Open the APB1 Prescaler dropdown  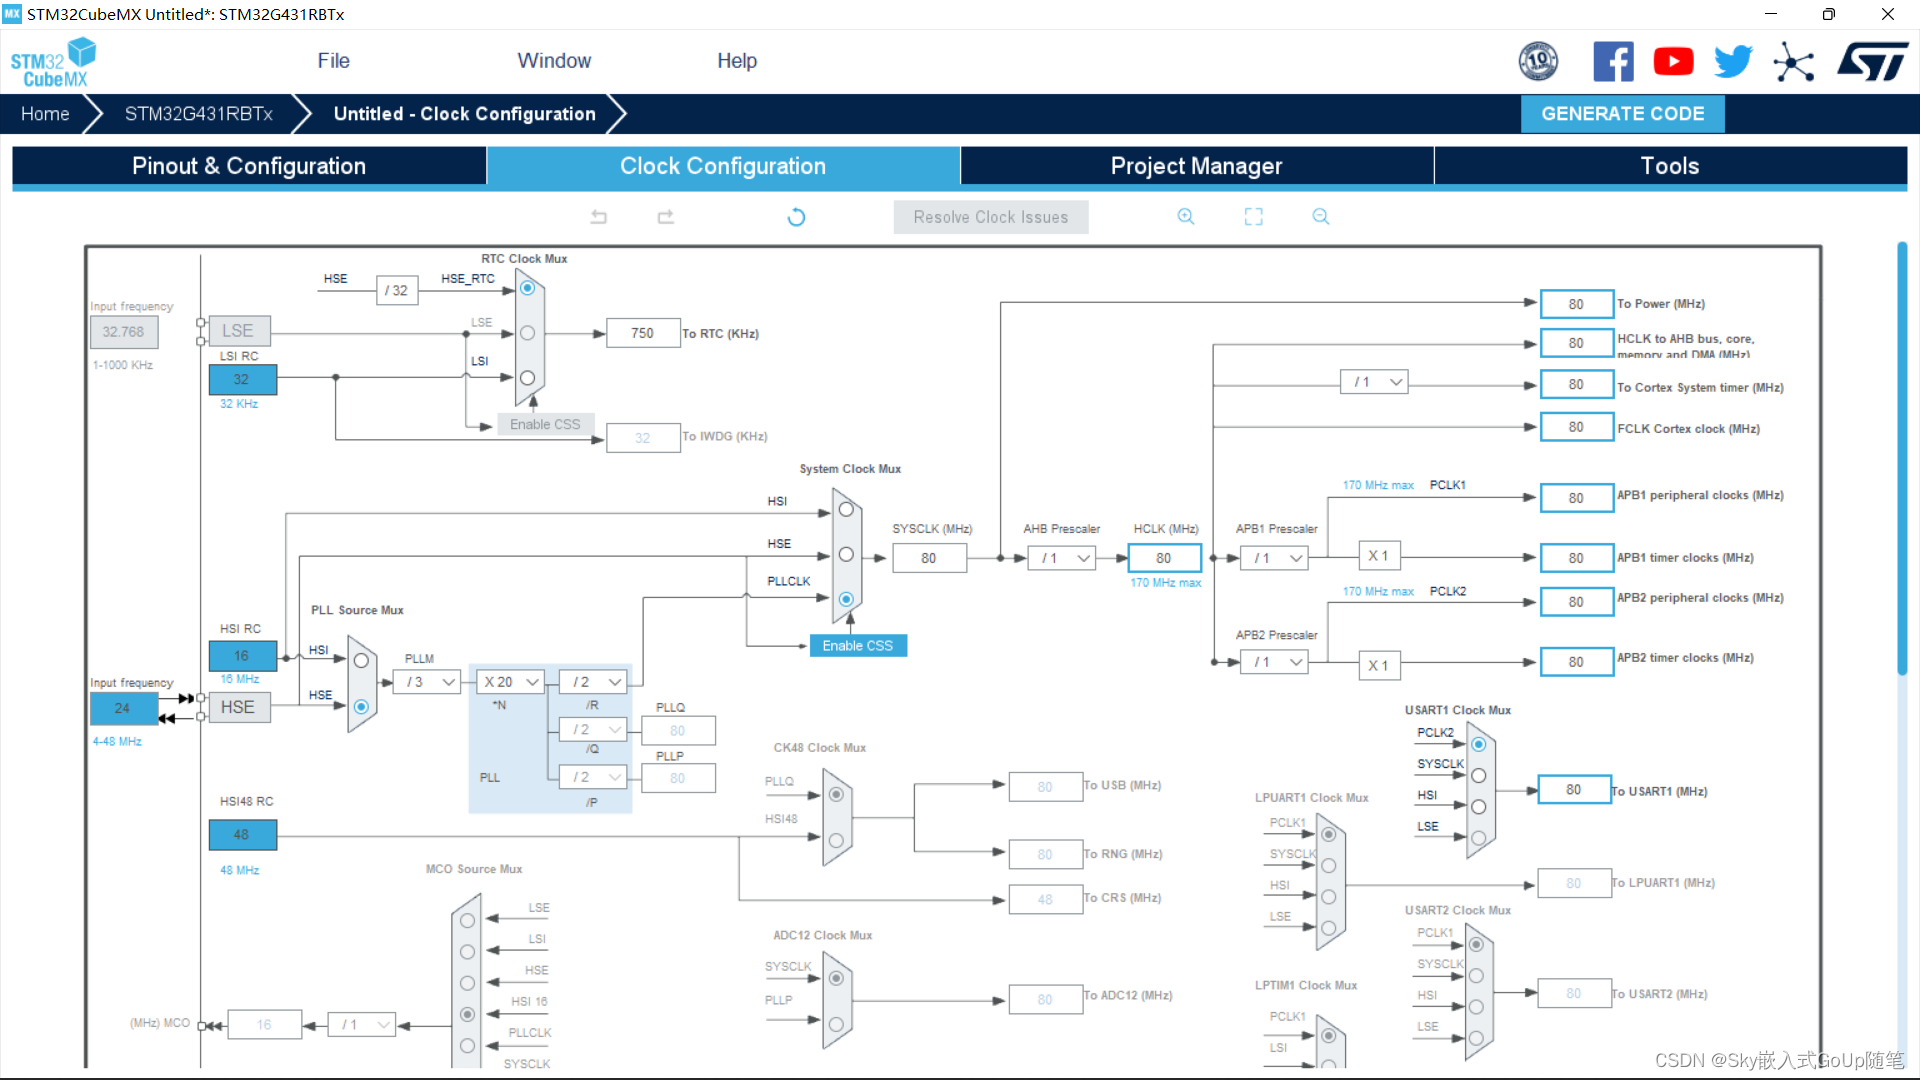tap(1274, 558)
